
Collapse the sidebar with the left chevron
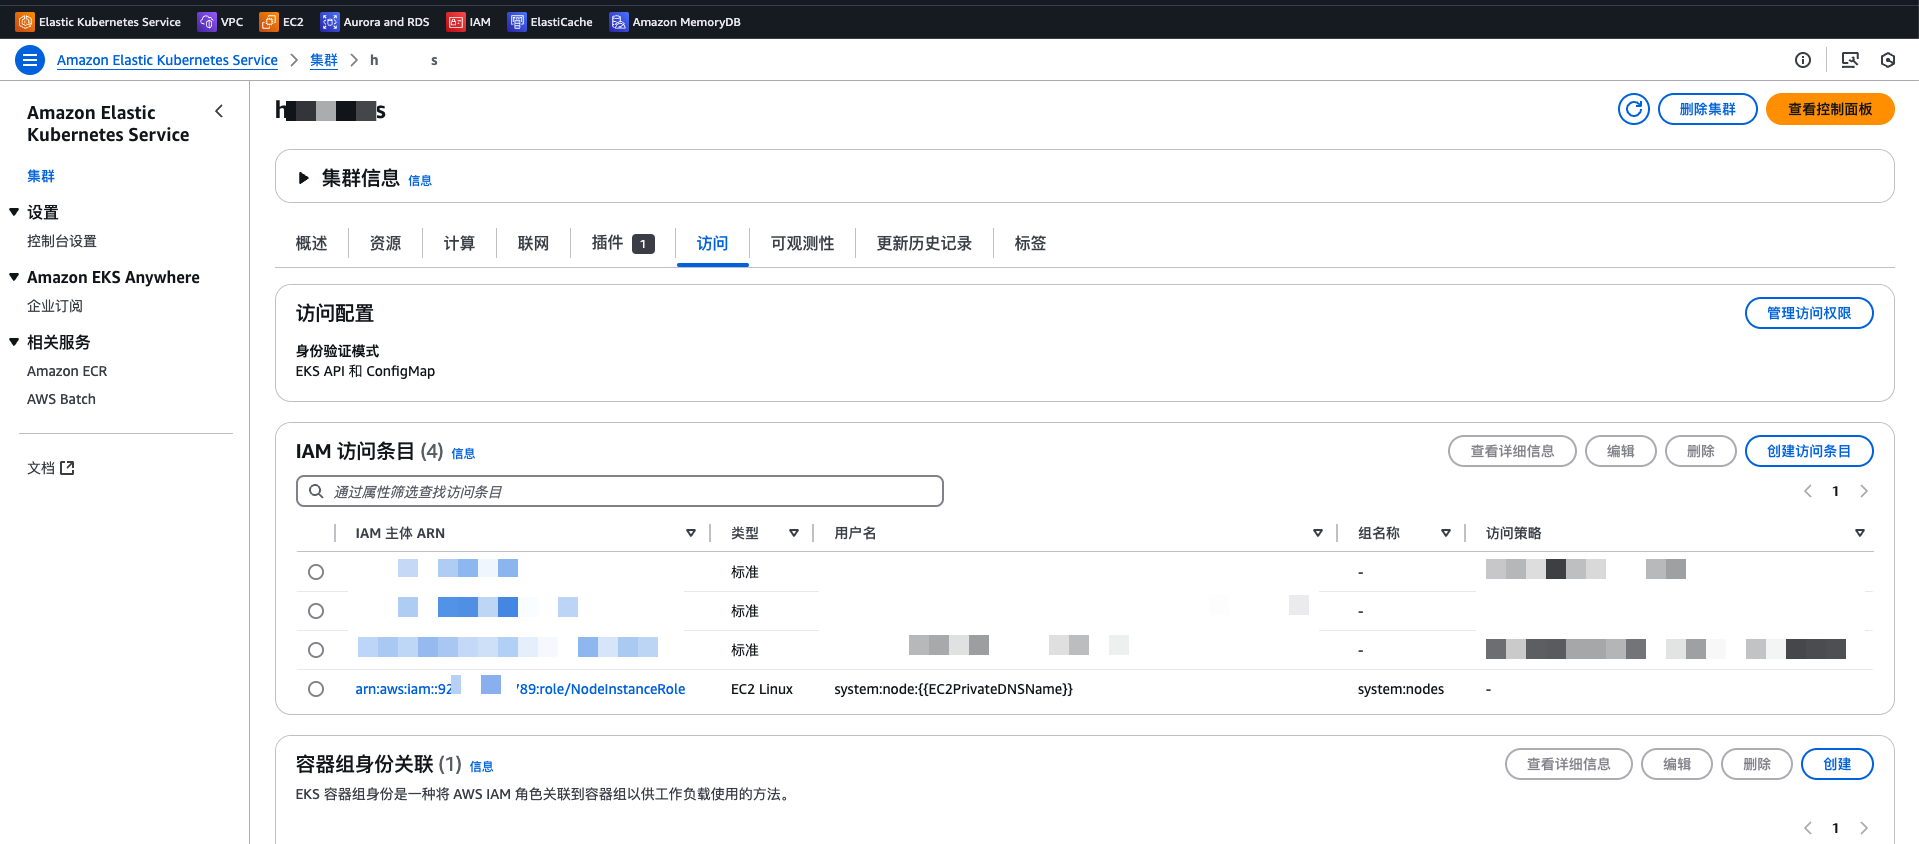pos(219,111)
